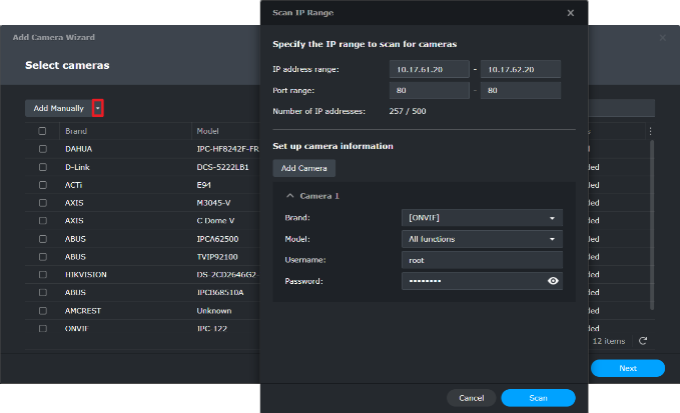680x413 pixels.
Task: Click Next in the camera wizard
Action: 627,368
